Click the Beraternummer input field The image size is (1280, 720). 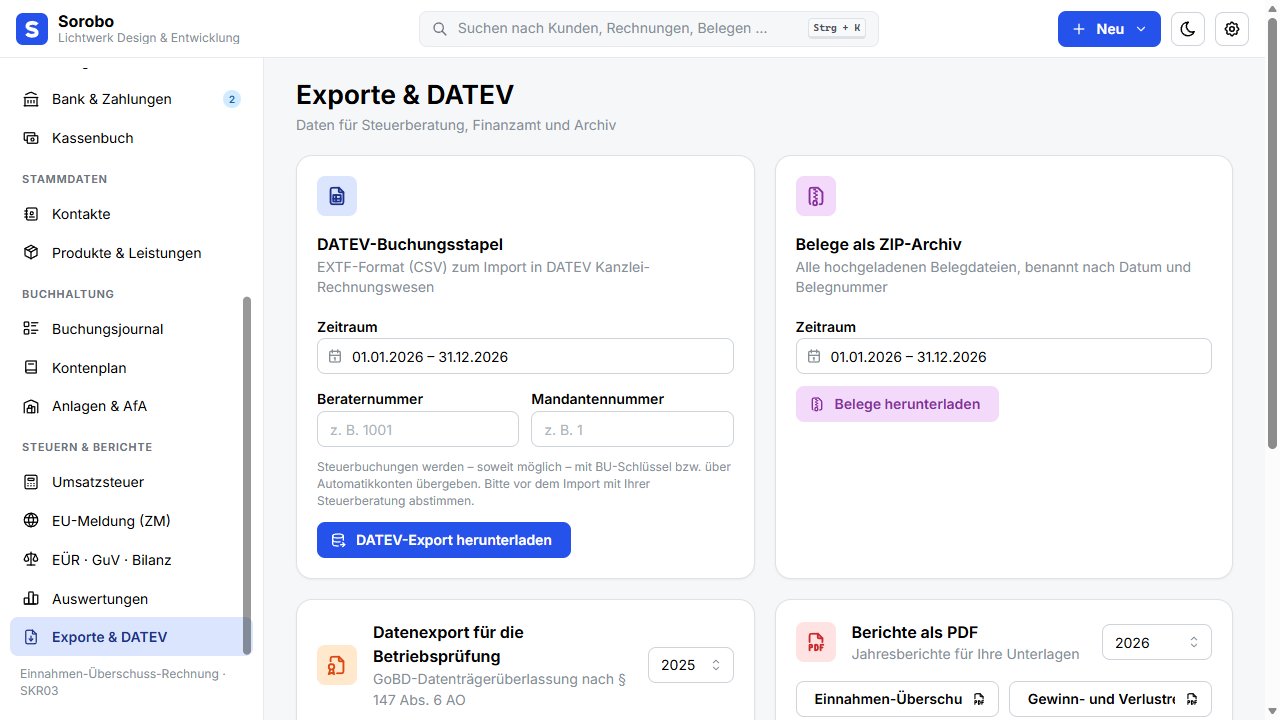[418, 430]
